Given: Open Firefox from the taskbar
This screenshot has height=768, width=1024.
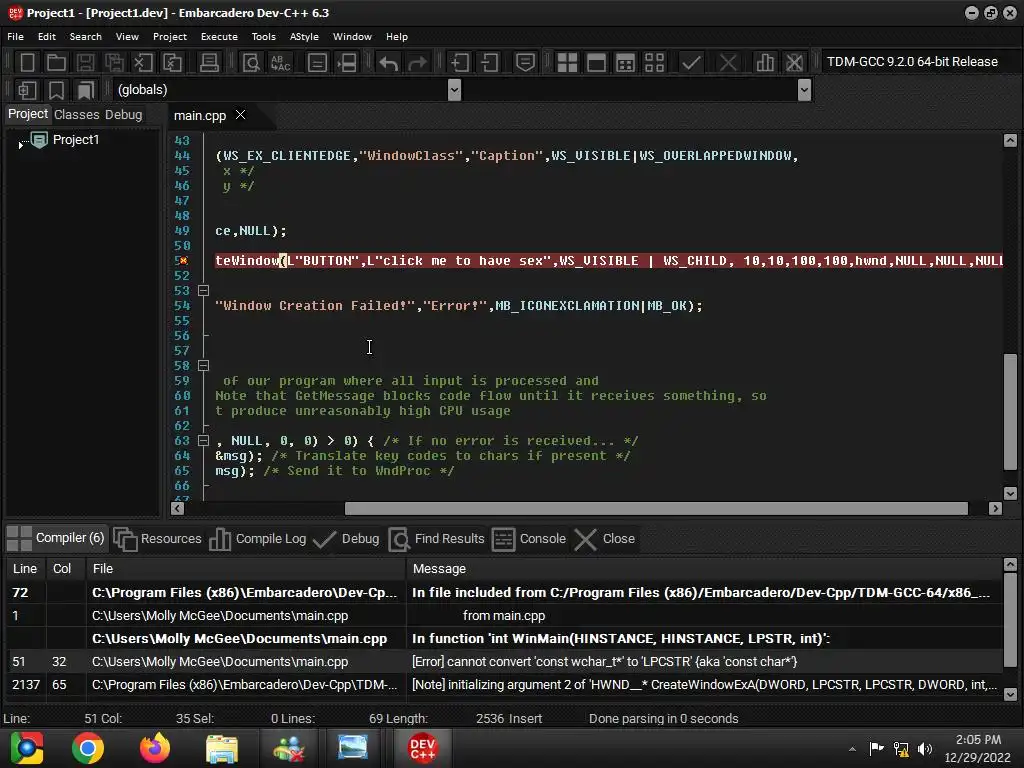Looking at the screenshot, I should 155,748.
